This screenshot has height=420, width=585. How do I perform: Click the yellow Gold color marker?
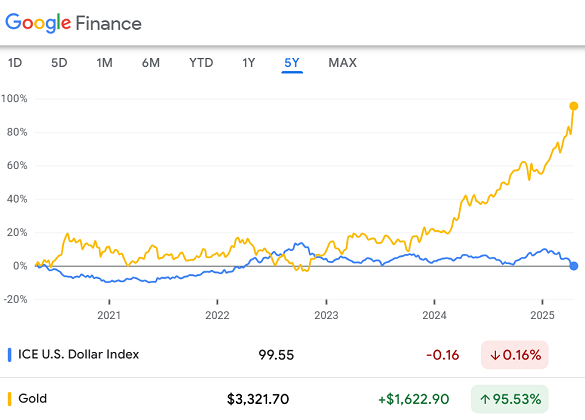pos(10,399)
